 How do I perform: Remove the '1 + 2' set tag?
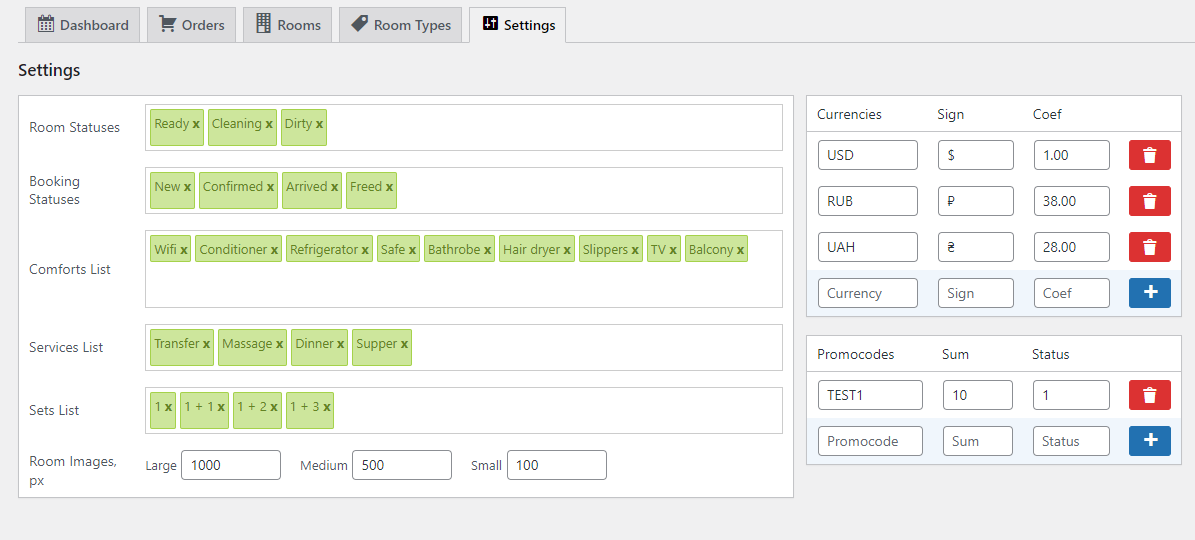pyautogui.click(x=274, y=407)
